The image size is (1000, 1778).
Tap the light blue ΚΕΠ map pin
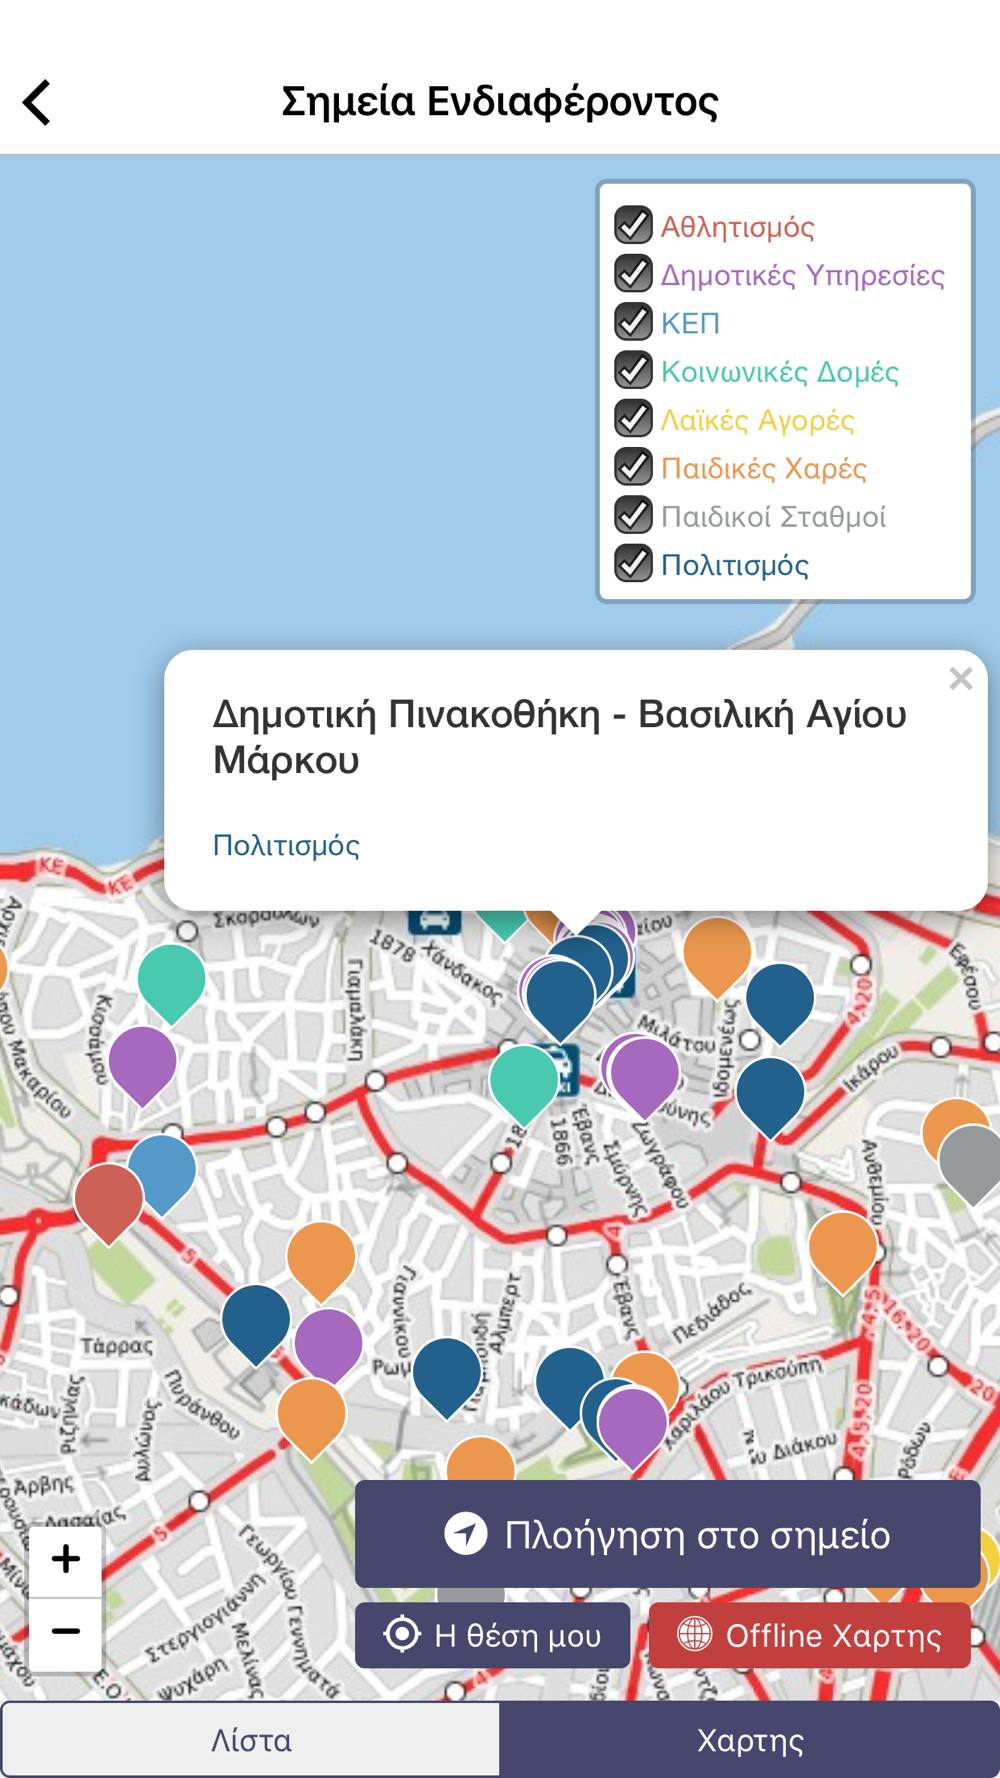tap(166, 1173)
